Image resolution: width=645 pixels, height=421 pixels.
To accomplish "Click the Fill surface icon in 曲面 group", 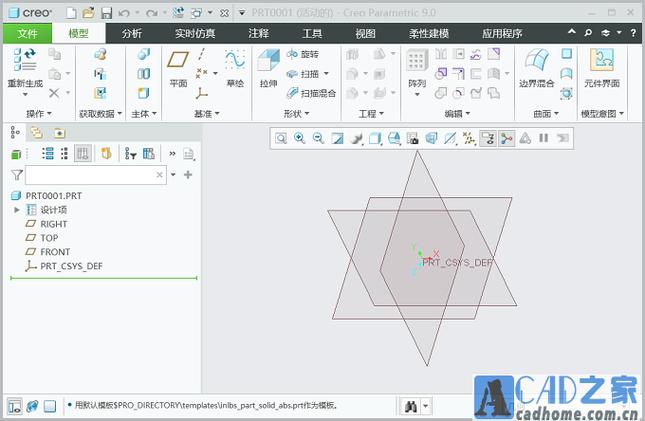I will (567, 53).
